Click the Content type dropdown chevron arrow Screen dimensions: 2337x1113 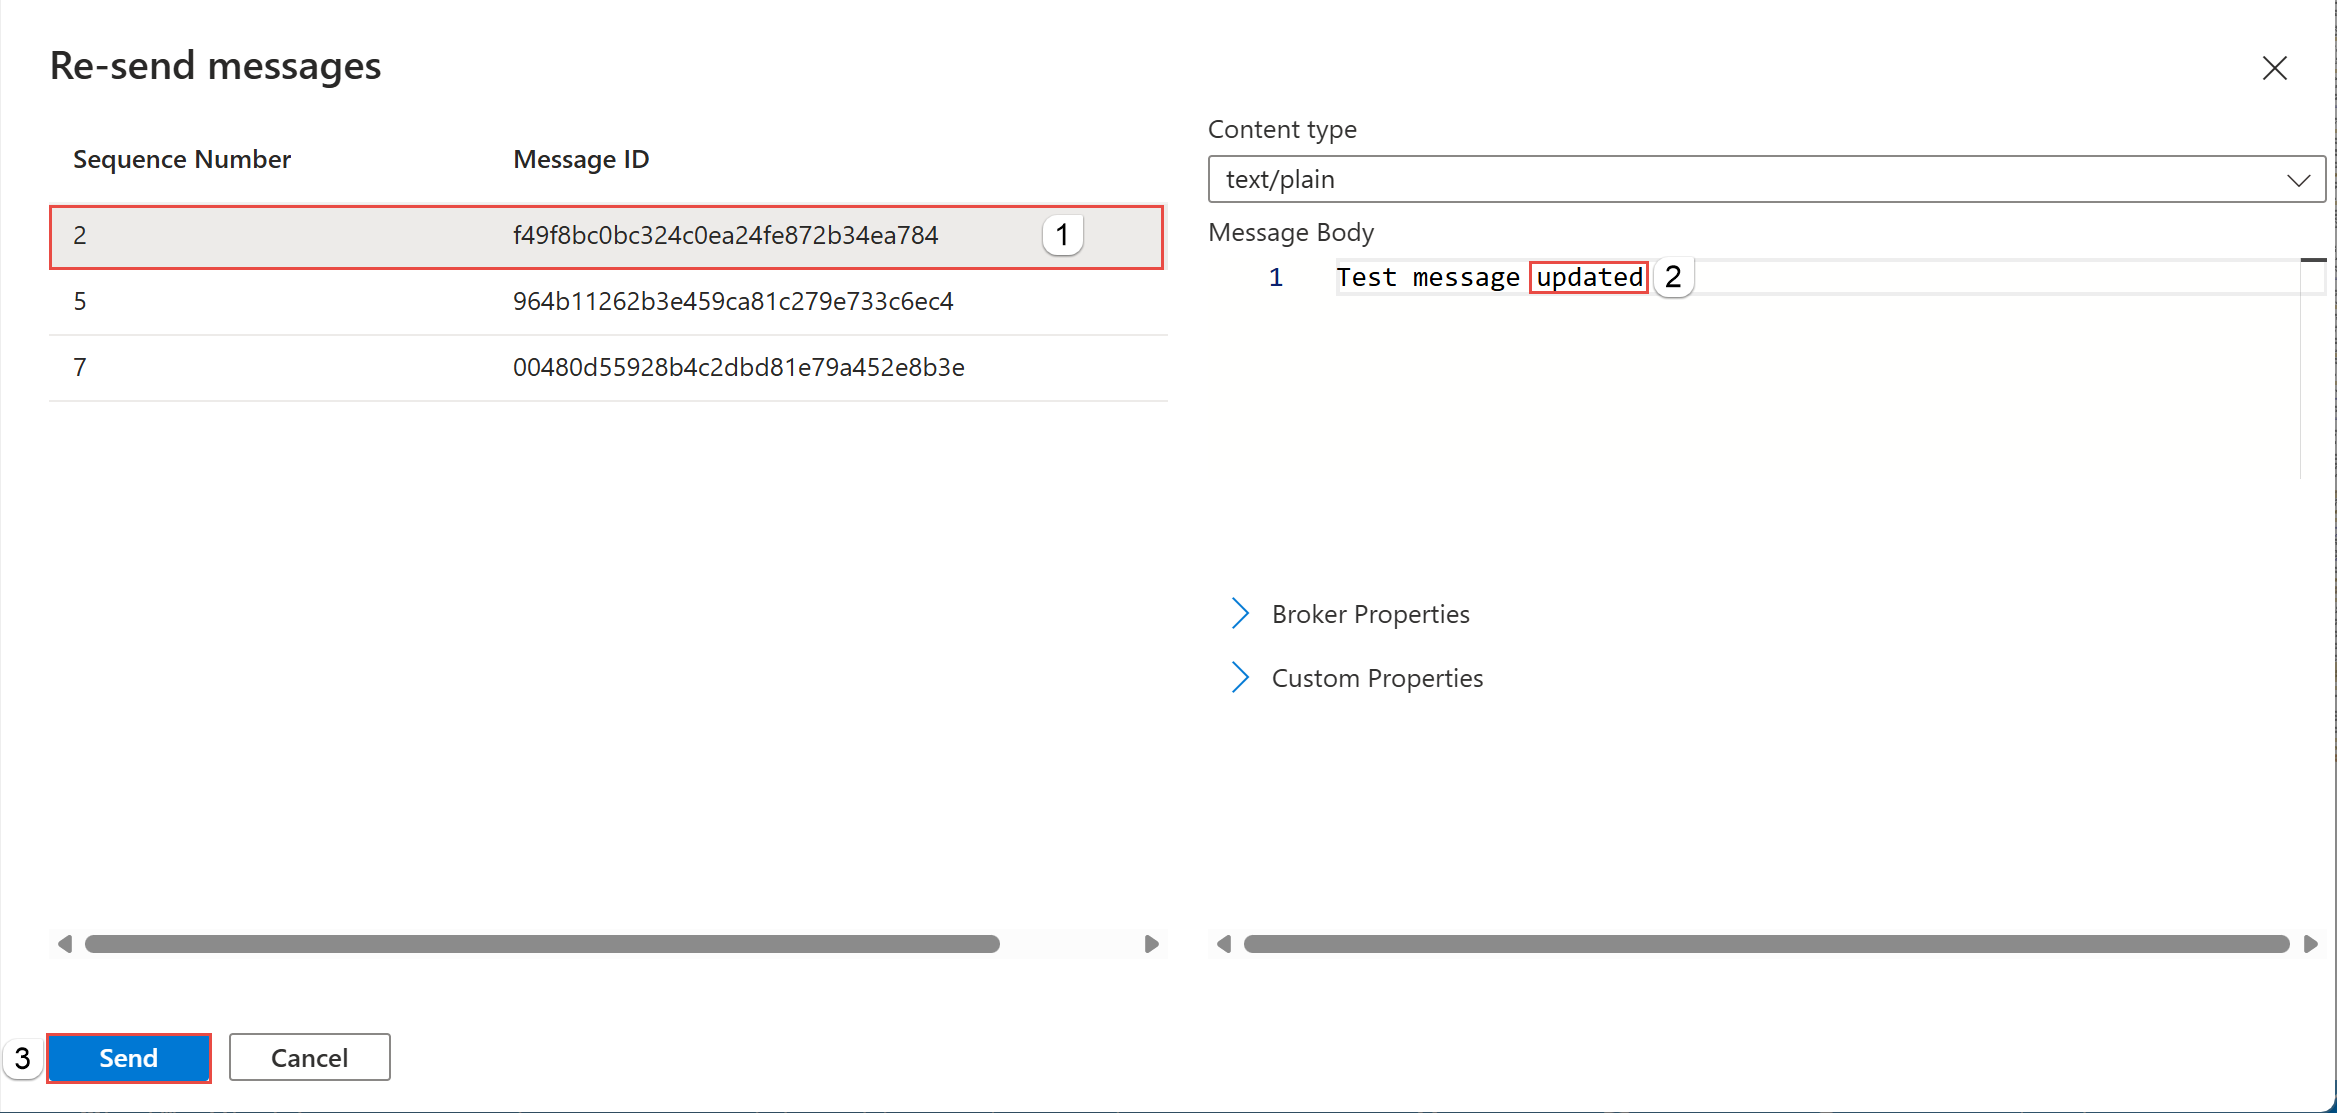point(2298,180)
